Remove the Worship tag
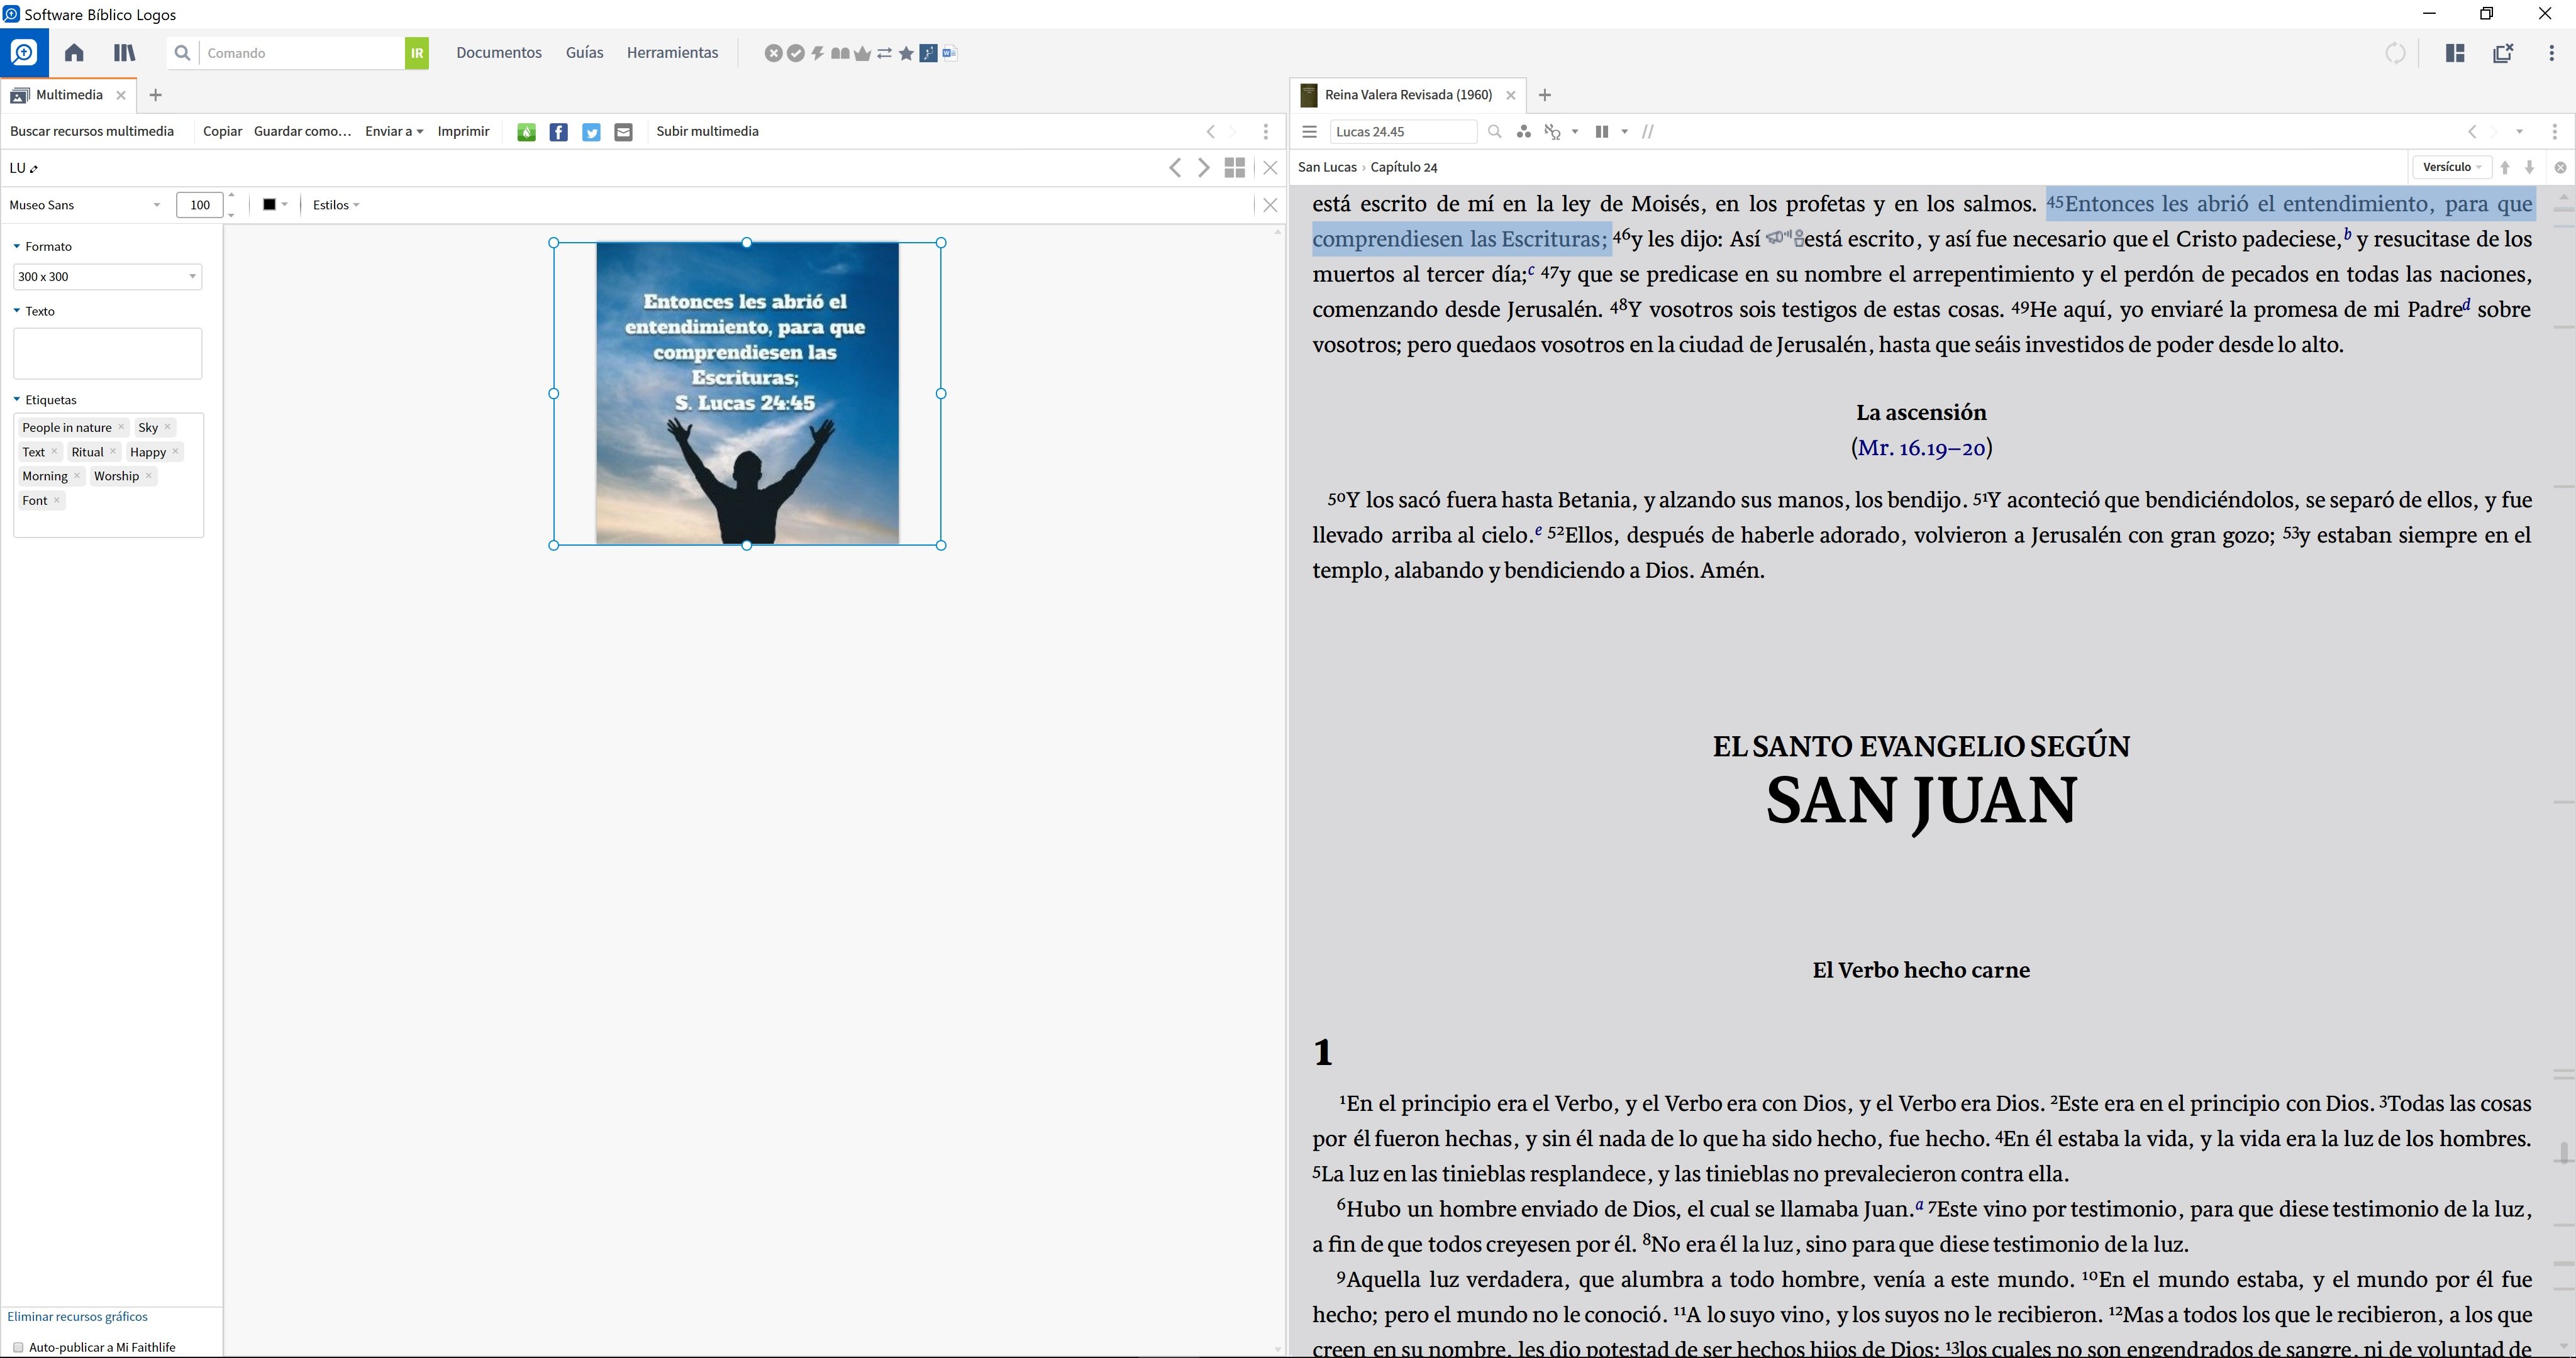 [x=149, y=476]
